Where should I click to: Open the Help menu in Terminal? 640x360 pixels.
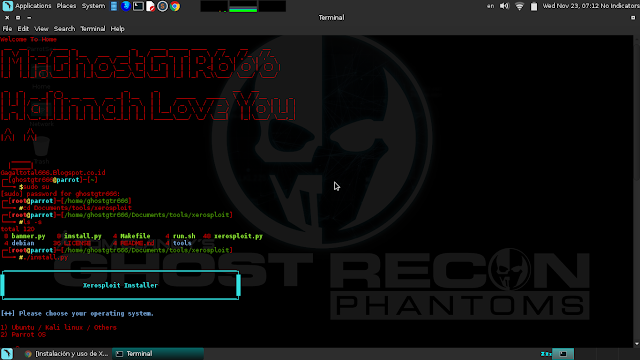pos(117,29)
